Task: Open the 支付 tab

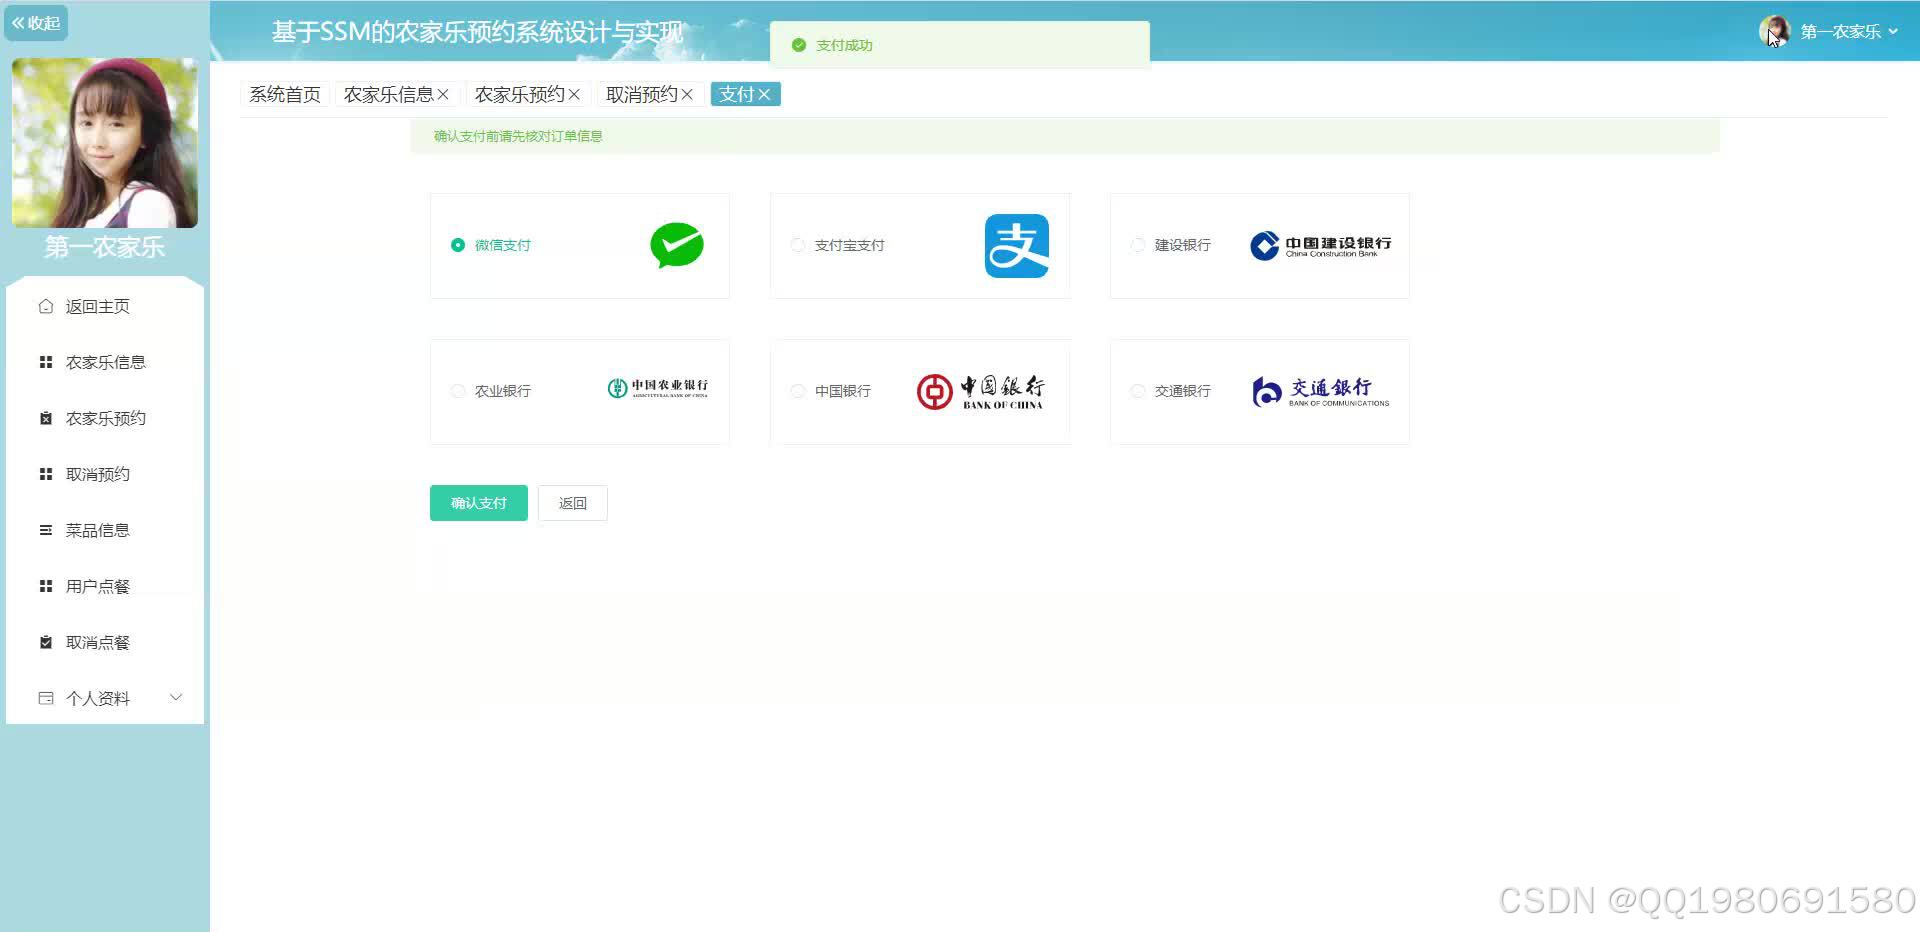Action: (736, 93)
